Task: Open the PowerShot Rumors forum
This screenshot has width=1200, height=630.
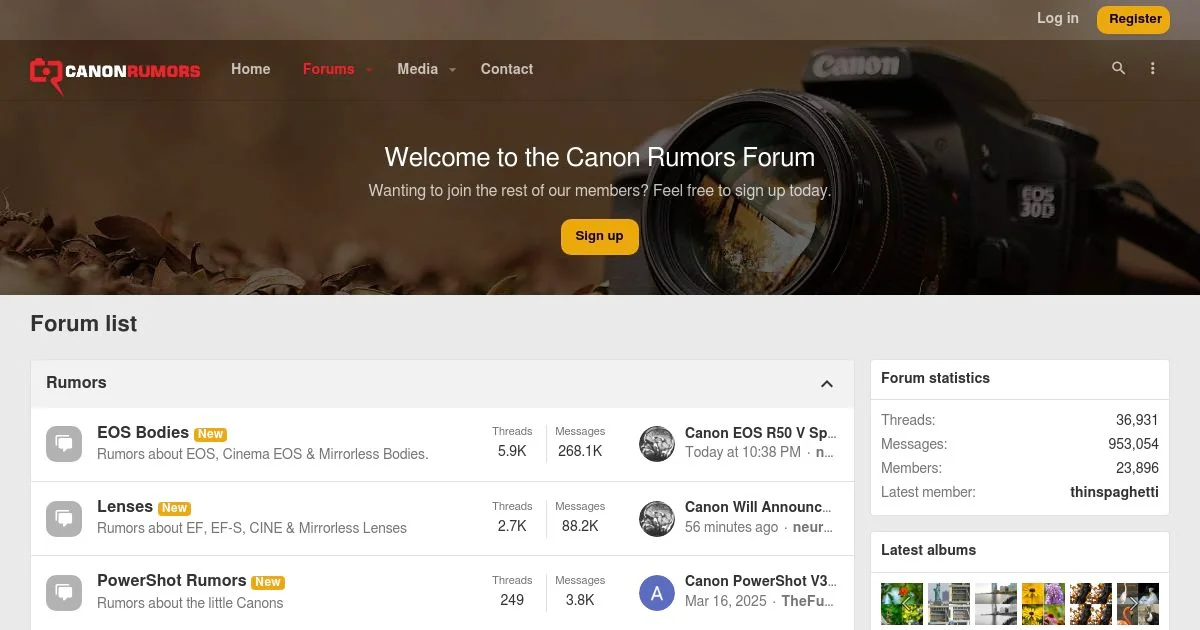Action: (171, 580)
